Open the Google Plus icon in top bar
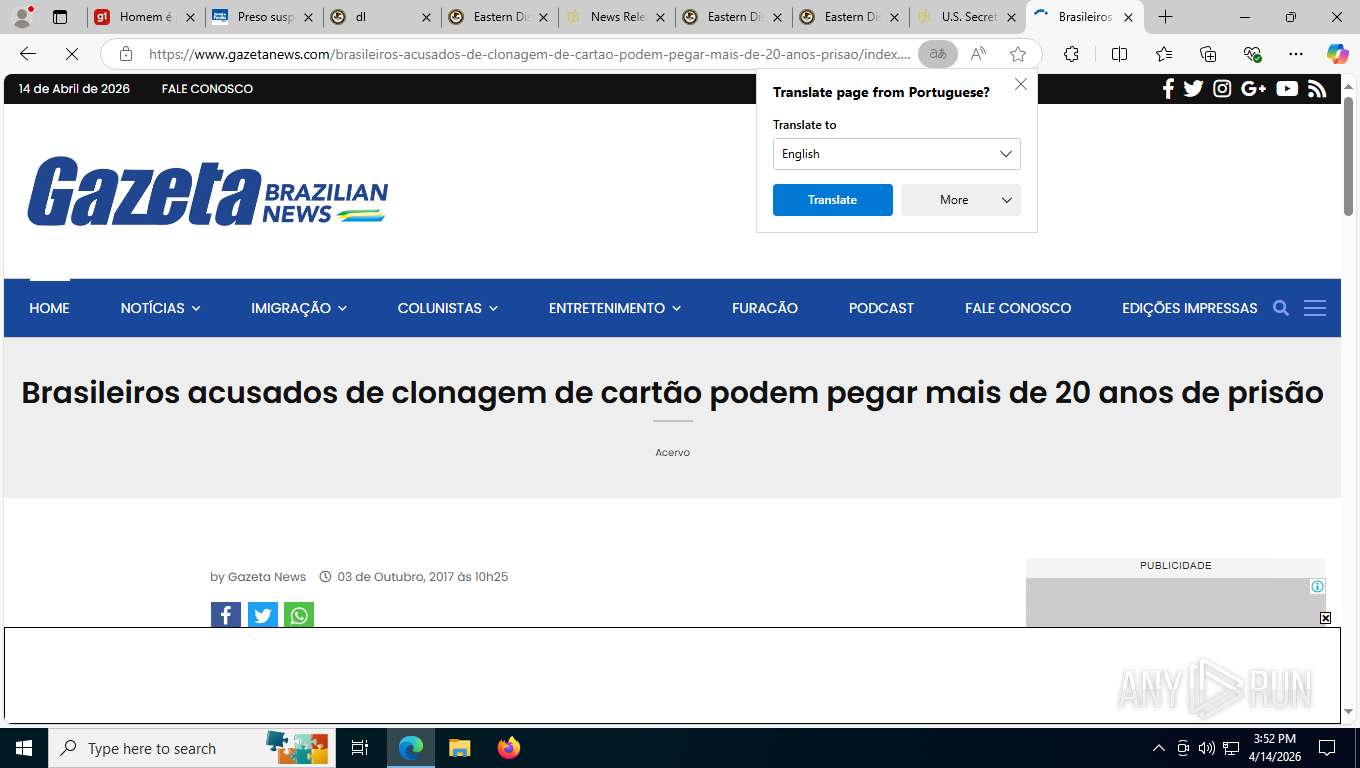 [1253, 89]
